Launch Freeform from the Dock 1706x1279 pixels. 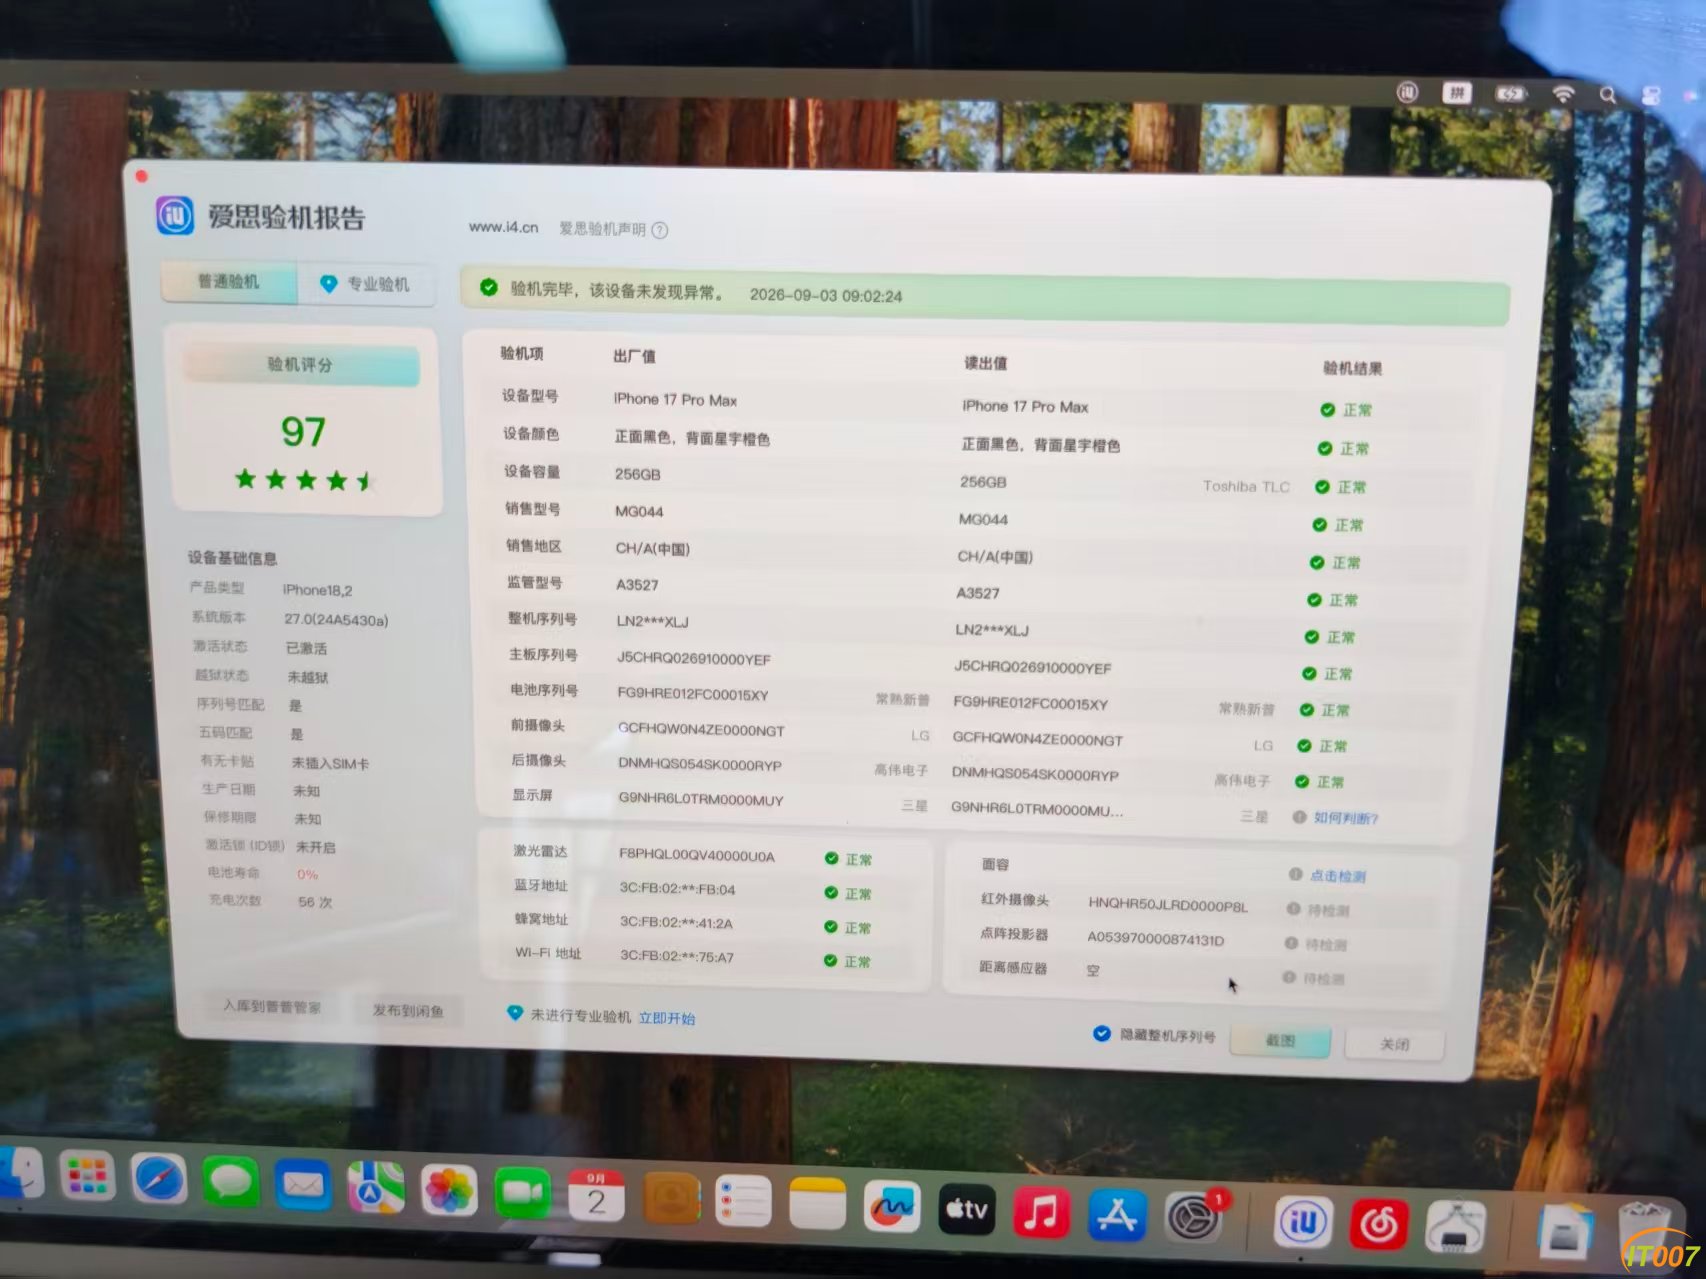pos(892,1208)
